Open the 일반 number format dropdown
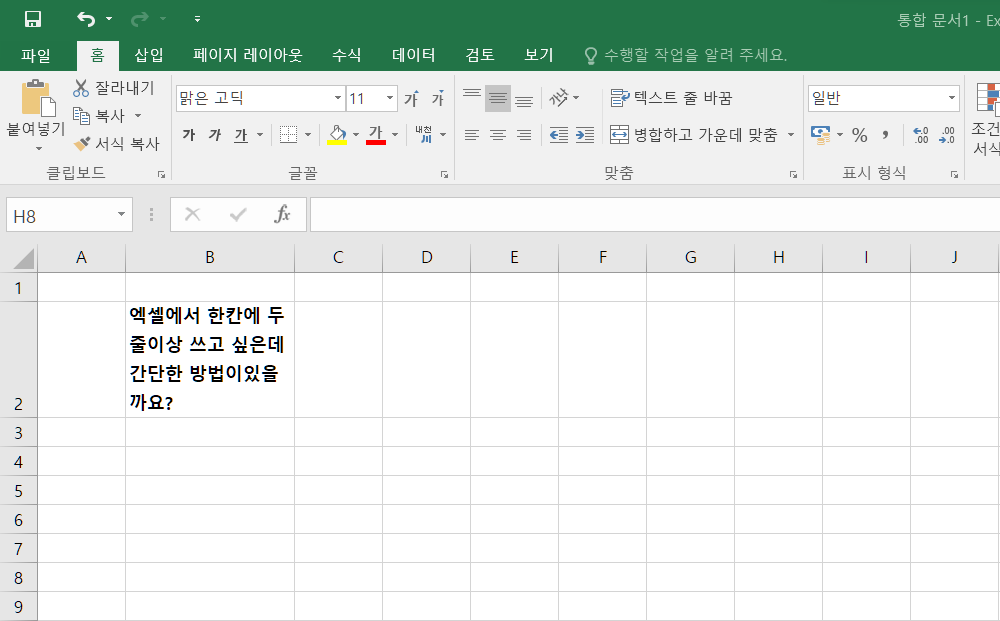Screen dimensions: 1000x621 (x=952, y=98)
